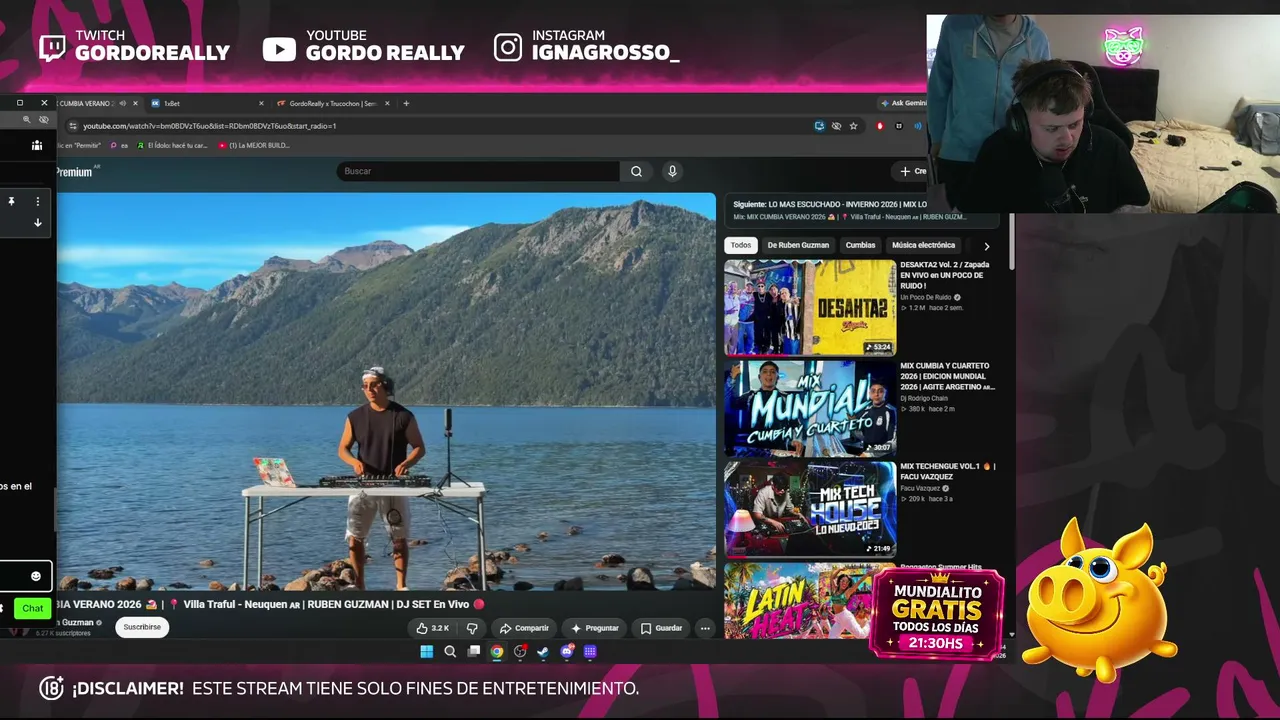Image resolution: width=1280 pixels, height=720 pixels.
Task: Open the red extension icon in Chrome toolbar
Action: click(x=880, y=126)
